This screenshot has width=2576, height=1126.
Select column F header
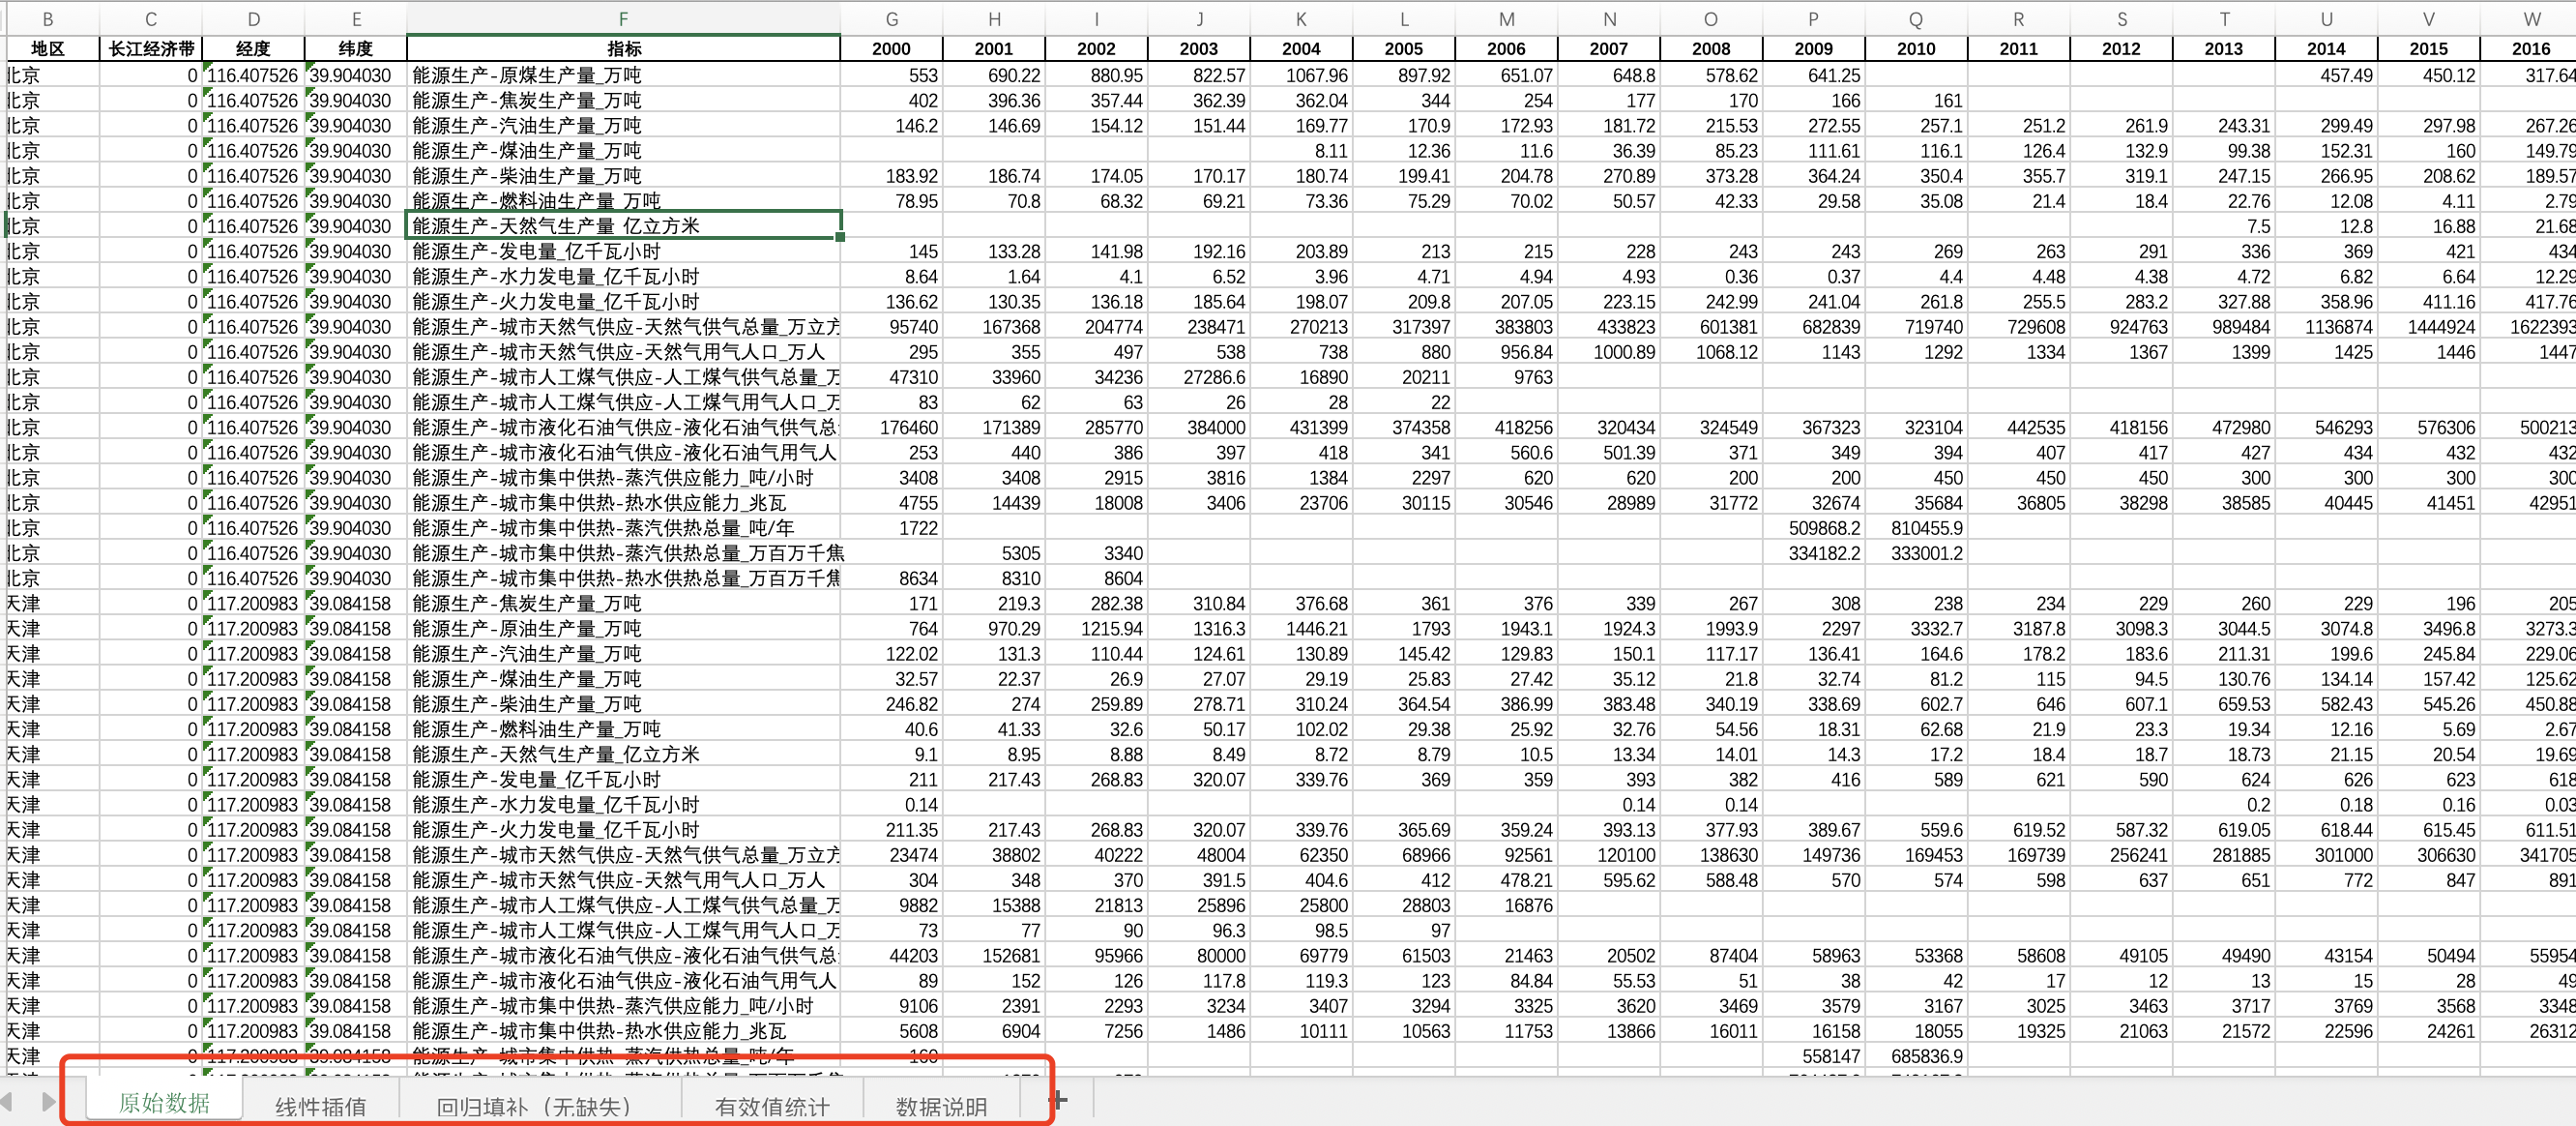point(623,19)
